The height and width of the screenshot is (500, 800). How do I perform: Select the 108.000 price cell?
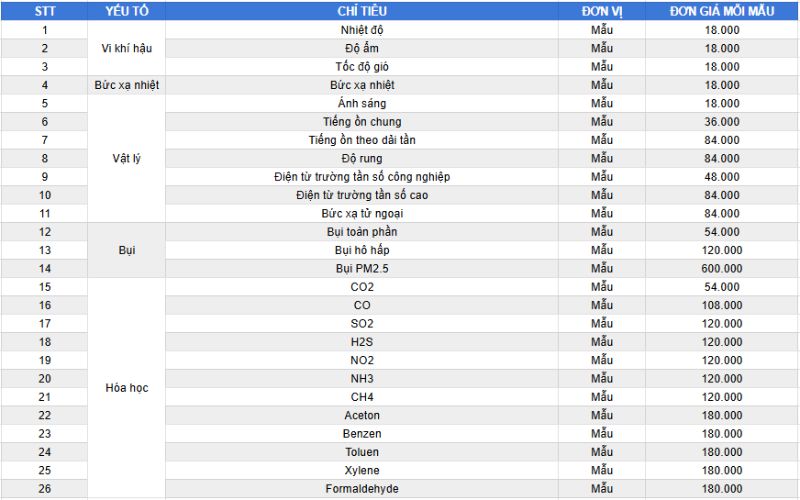pyautogui.click(x=722, y=305)
